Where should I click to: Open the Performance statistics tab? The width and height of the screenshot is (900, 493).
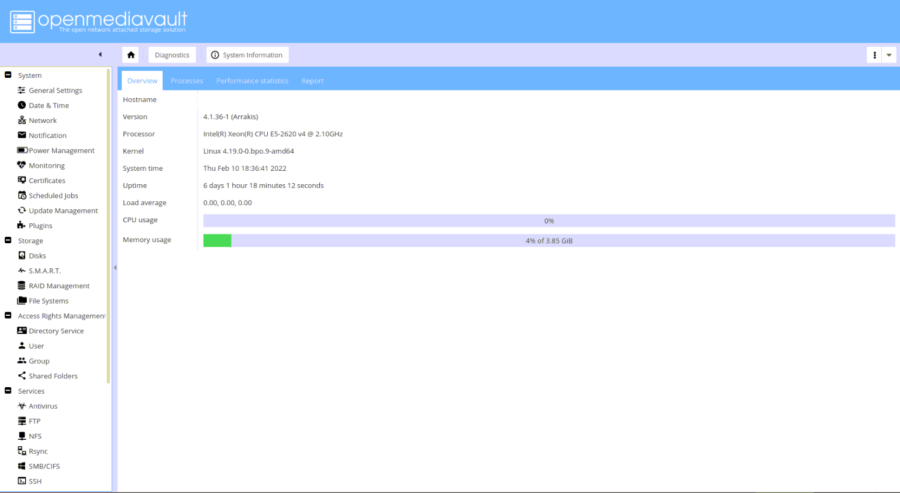[252, 81]
